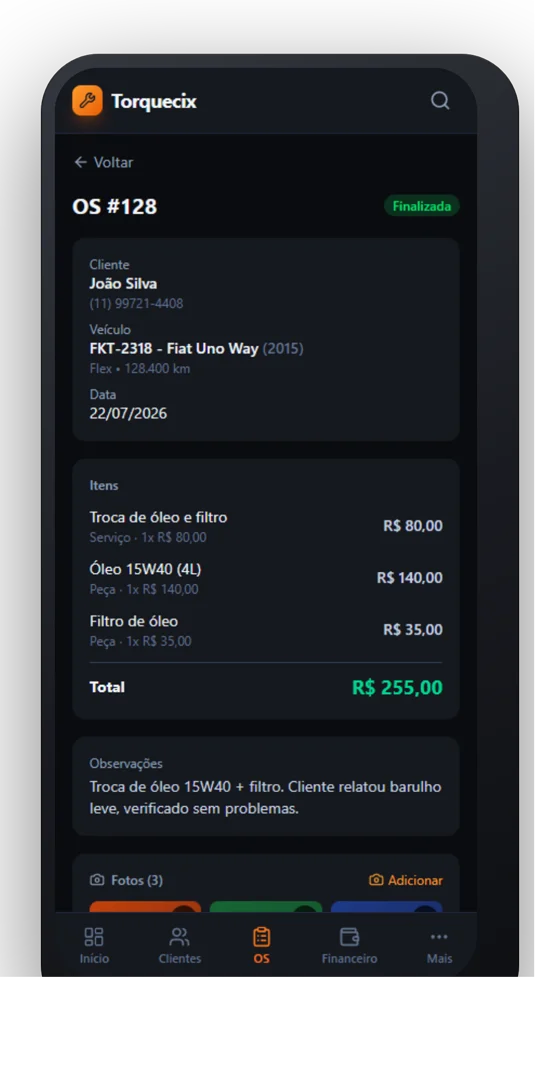560x1077 pixels.
Task: Open the orange photo thumbnail
Action: pyautogui.click(x=145, y=907)
